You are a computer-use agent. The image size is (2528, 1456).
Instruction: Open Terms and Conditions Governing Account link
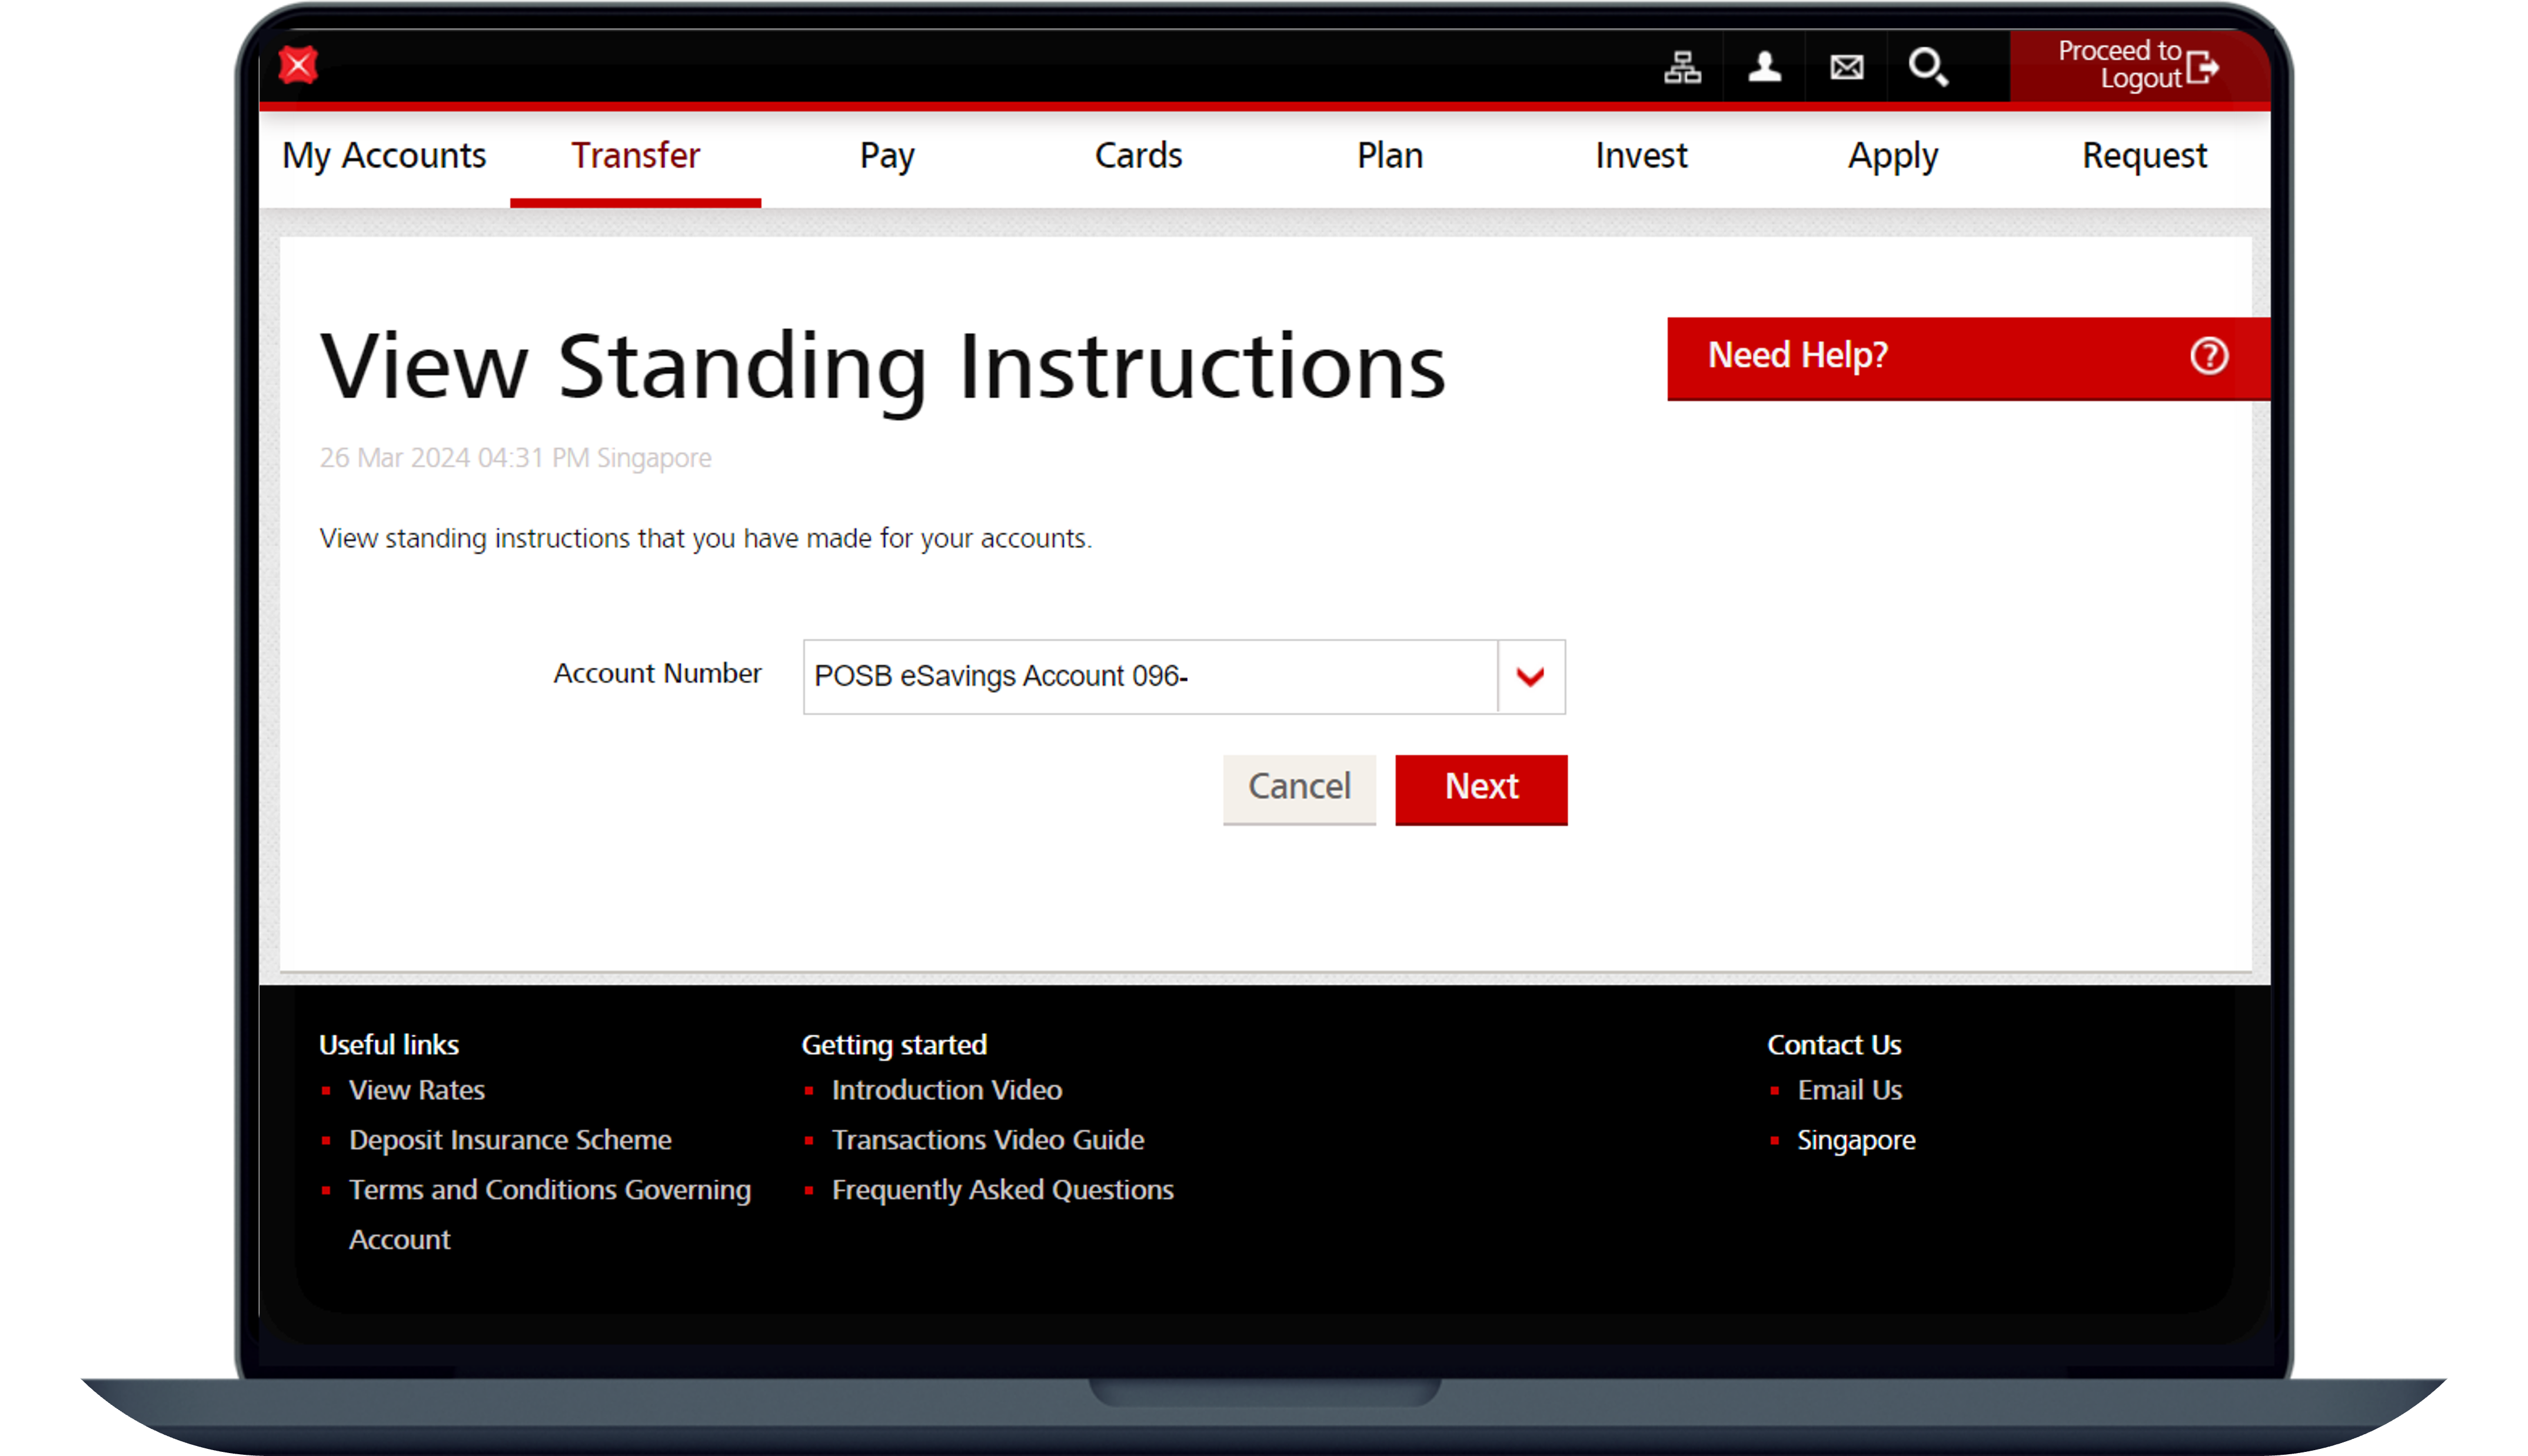tap(550, 1214)
